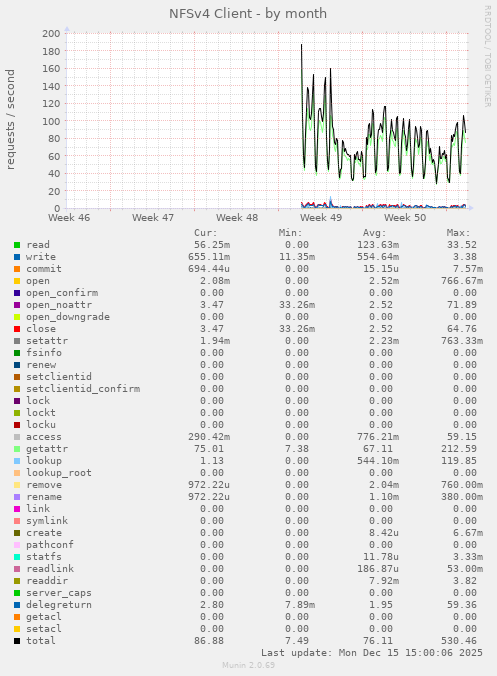Screen dimensions: 497x676
Task: Click the violet rename legend swatch
Action: pyautogui.click(x=17, y=497)
